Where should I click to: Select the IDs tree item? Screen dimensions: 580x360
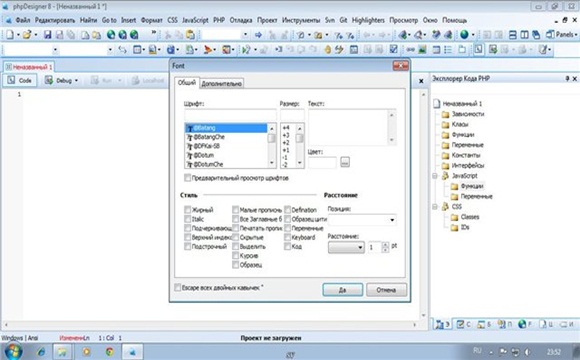point(465,228)
